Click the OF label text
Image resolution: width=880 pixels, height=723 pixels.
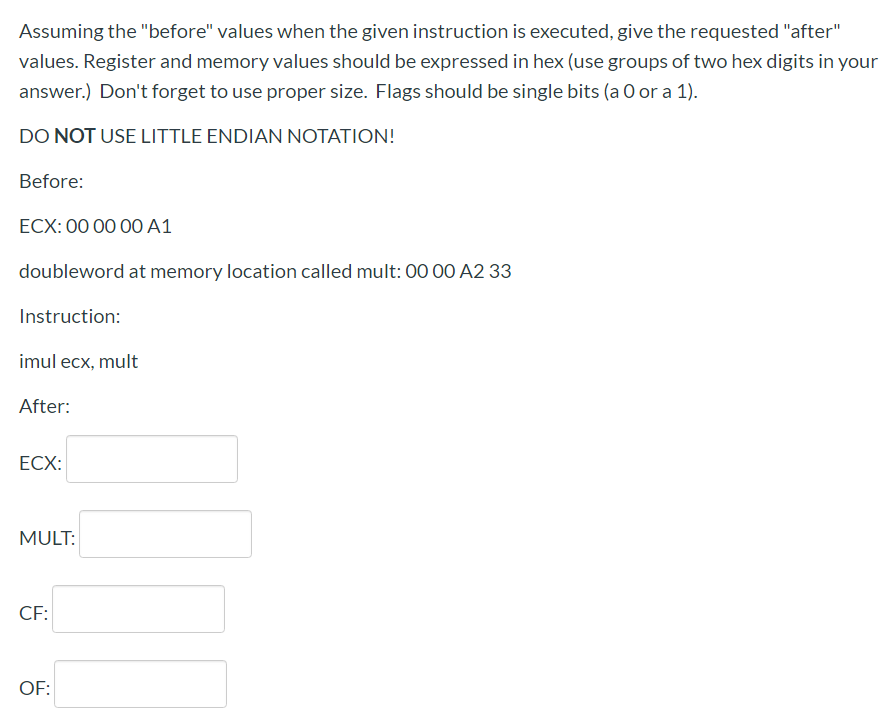click(33, 688)
